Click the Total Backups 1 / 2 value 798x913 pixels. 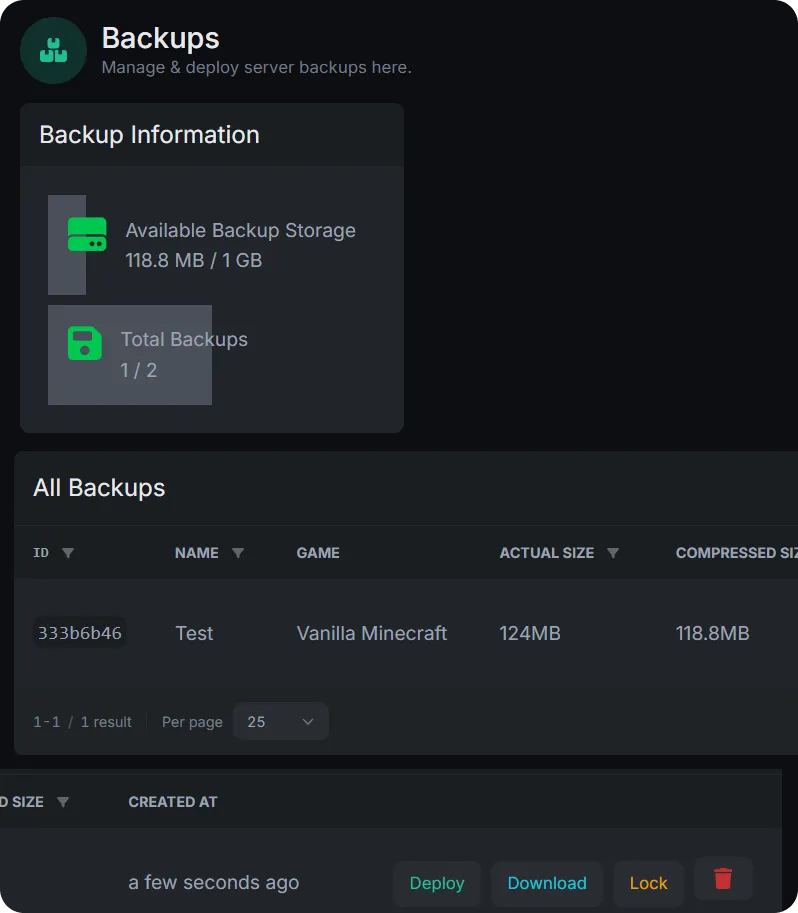[x=138, y=370]
